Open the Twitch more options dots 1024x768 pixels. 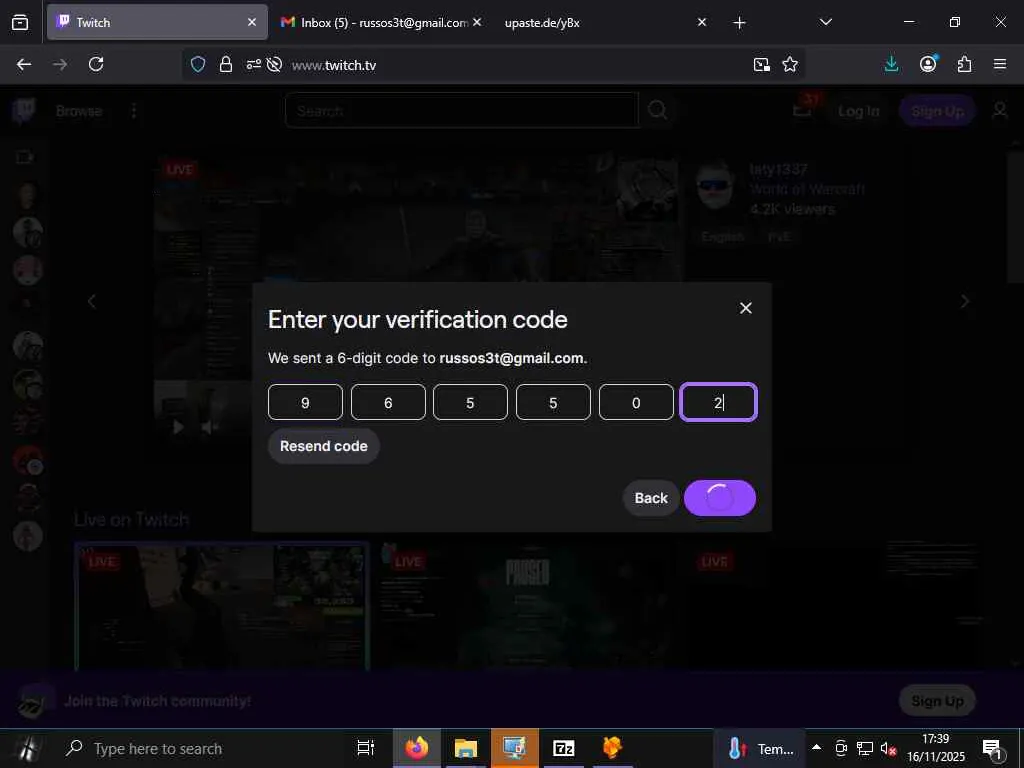pyautogui.click(x=134, y=111)
